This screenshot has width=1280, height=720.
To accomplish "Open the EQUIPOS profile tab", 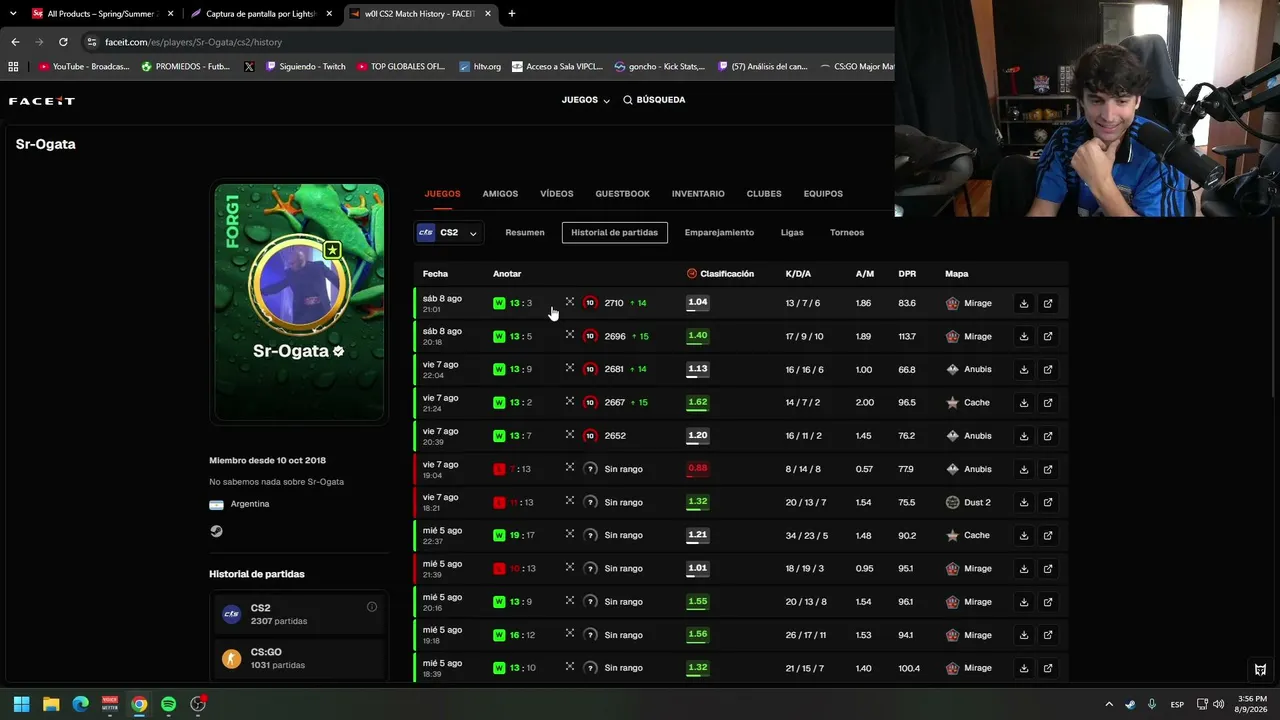I will [823, 194].
